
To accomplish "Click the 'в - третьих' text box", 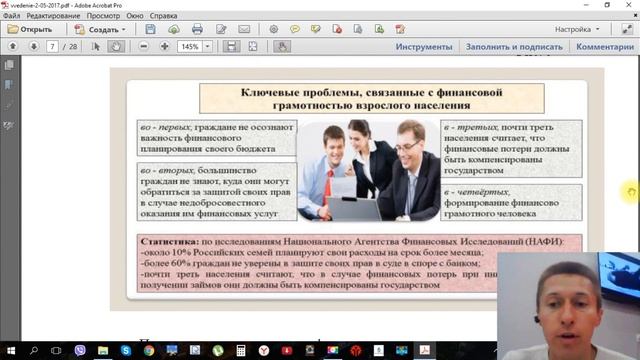I will (x=511, y=149).
